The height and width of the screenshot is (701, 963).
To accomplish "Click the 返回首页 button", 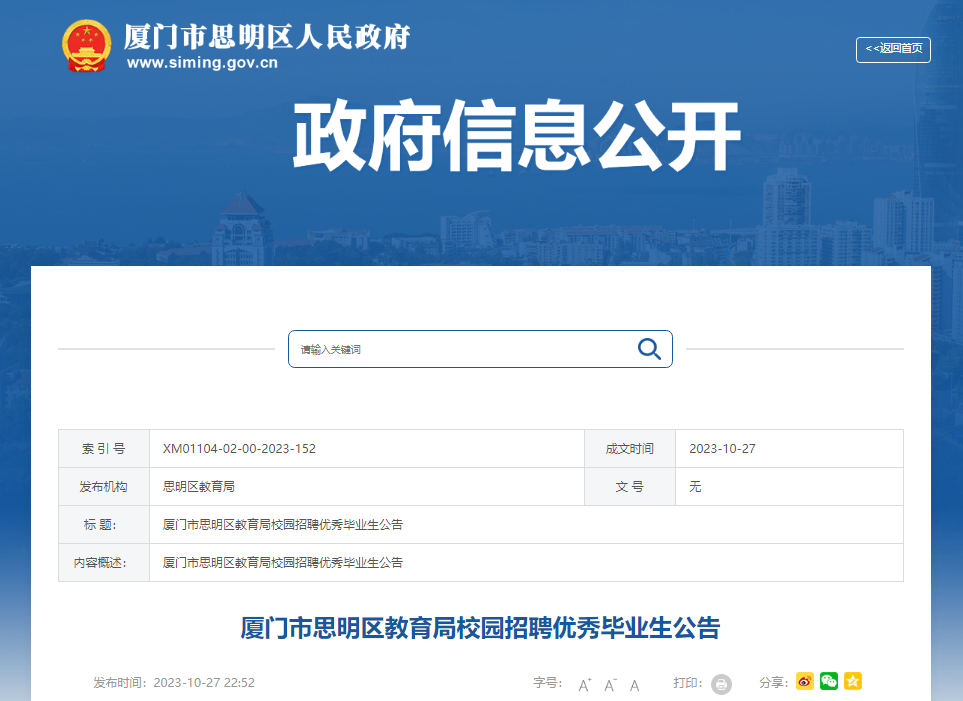I will coord(893,49).
